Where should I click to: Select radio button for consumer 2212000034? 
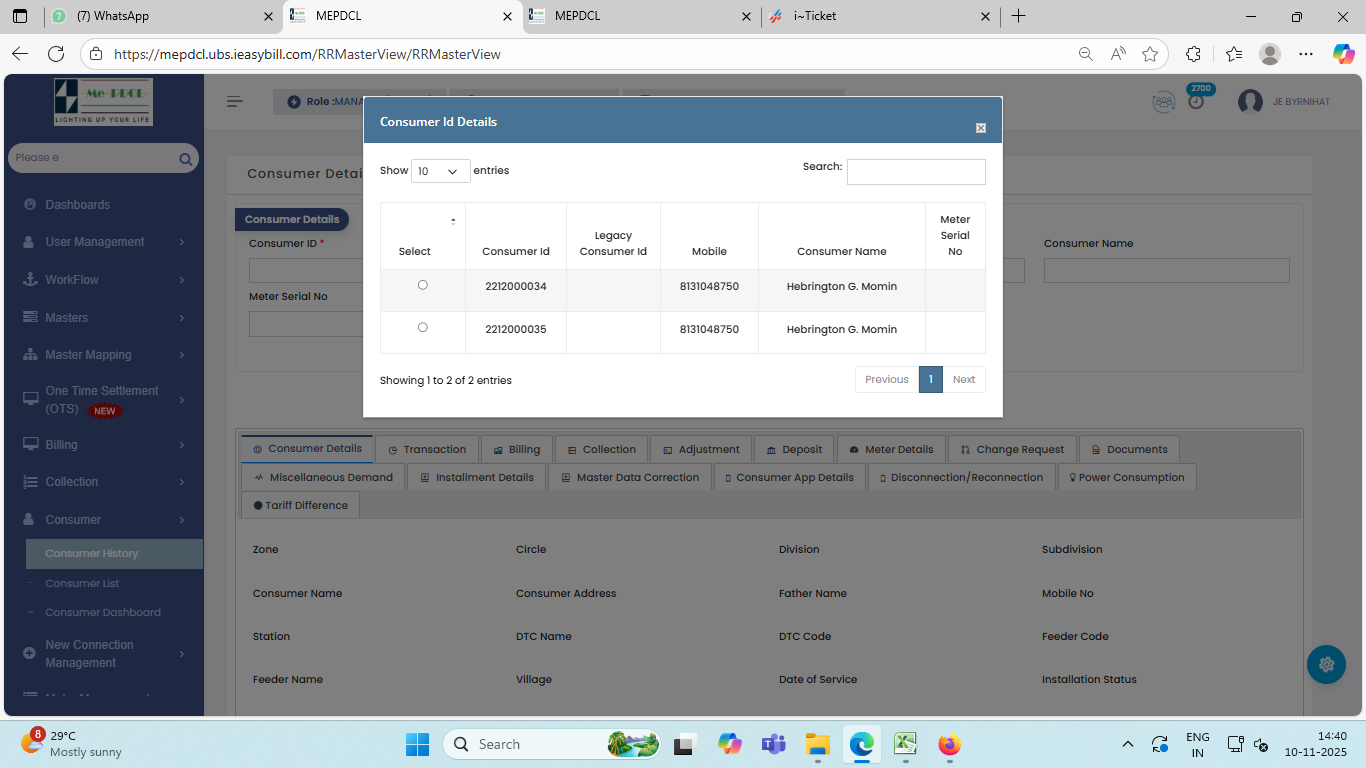coord(423,285)
